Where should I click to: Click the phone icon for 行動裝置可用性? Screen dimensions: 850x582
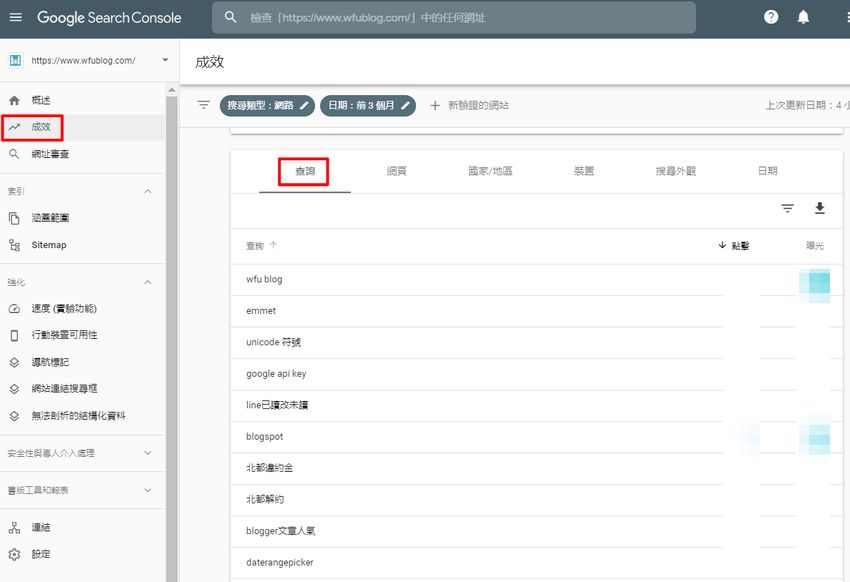(x=15, y=335)
